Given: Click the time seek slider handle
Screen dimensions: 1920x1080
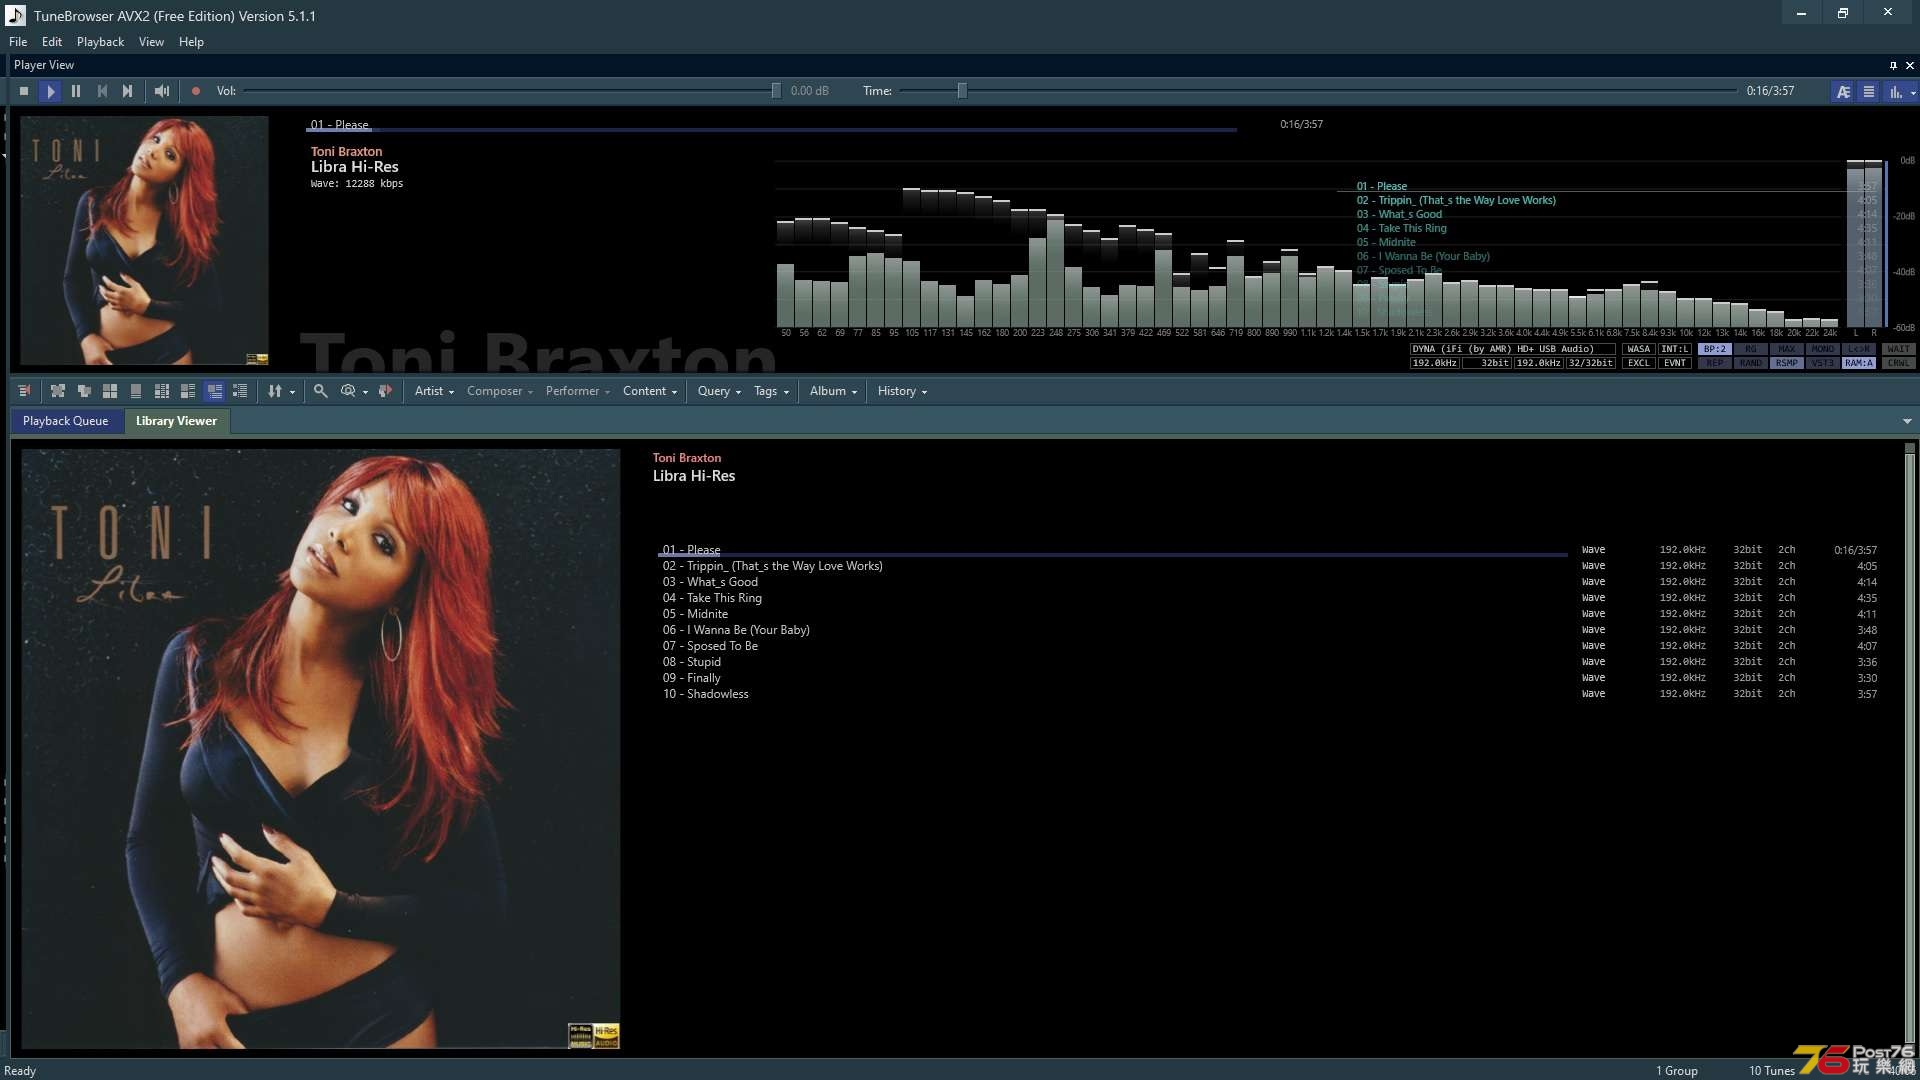Looking at the screenshot, I should pyautogui.click(x=962, y=91).
